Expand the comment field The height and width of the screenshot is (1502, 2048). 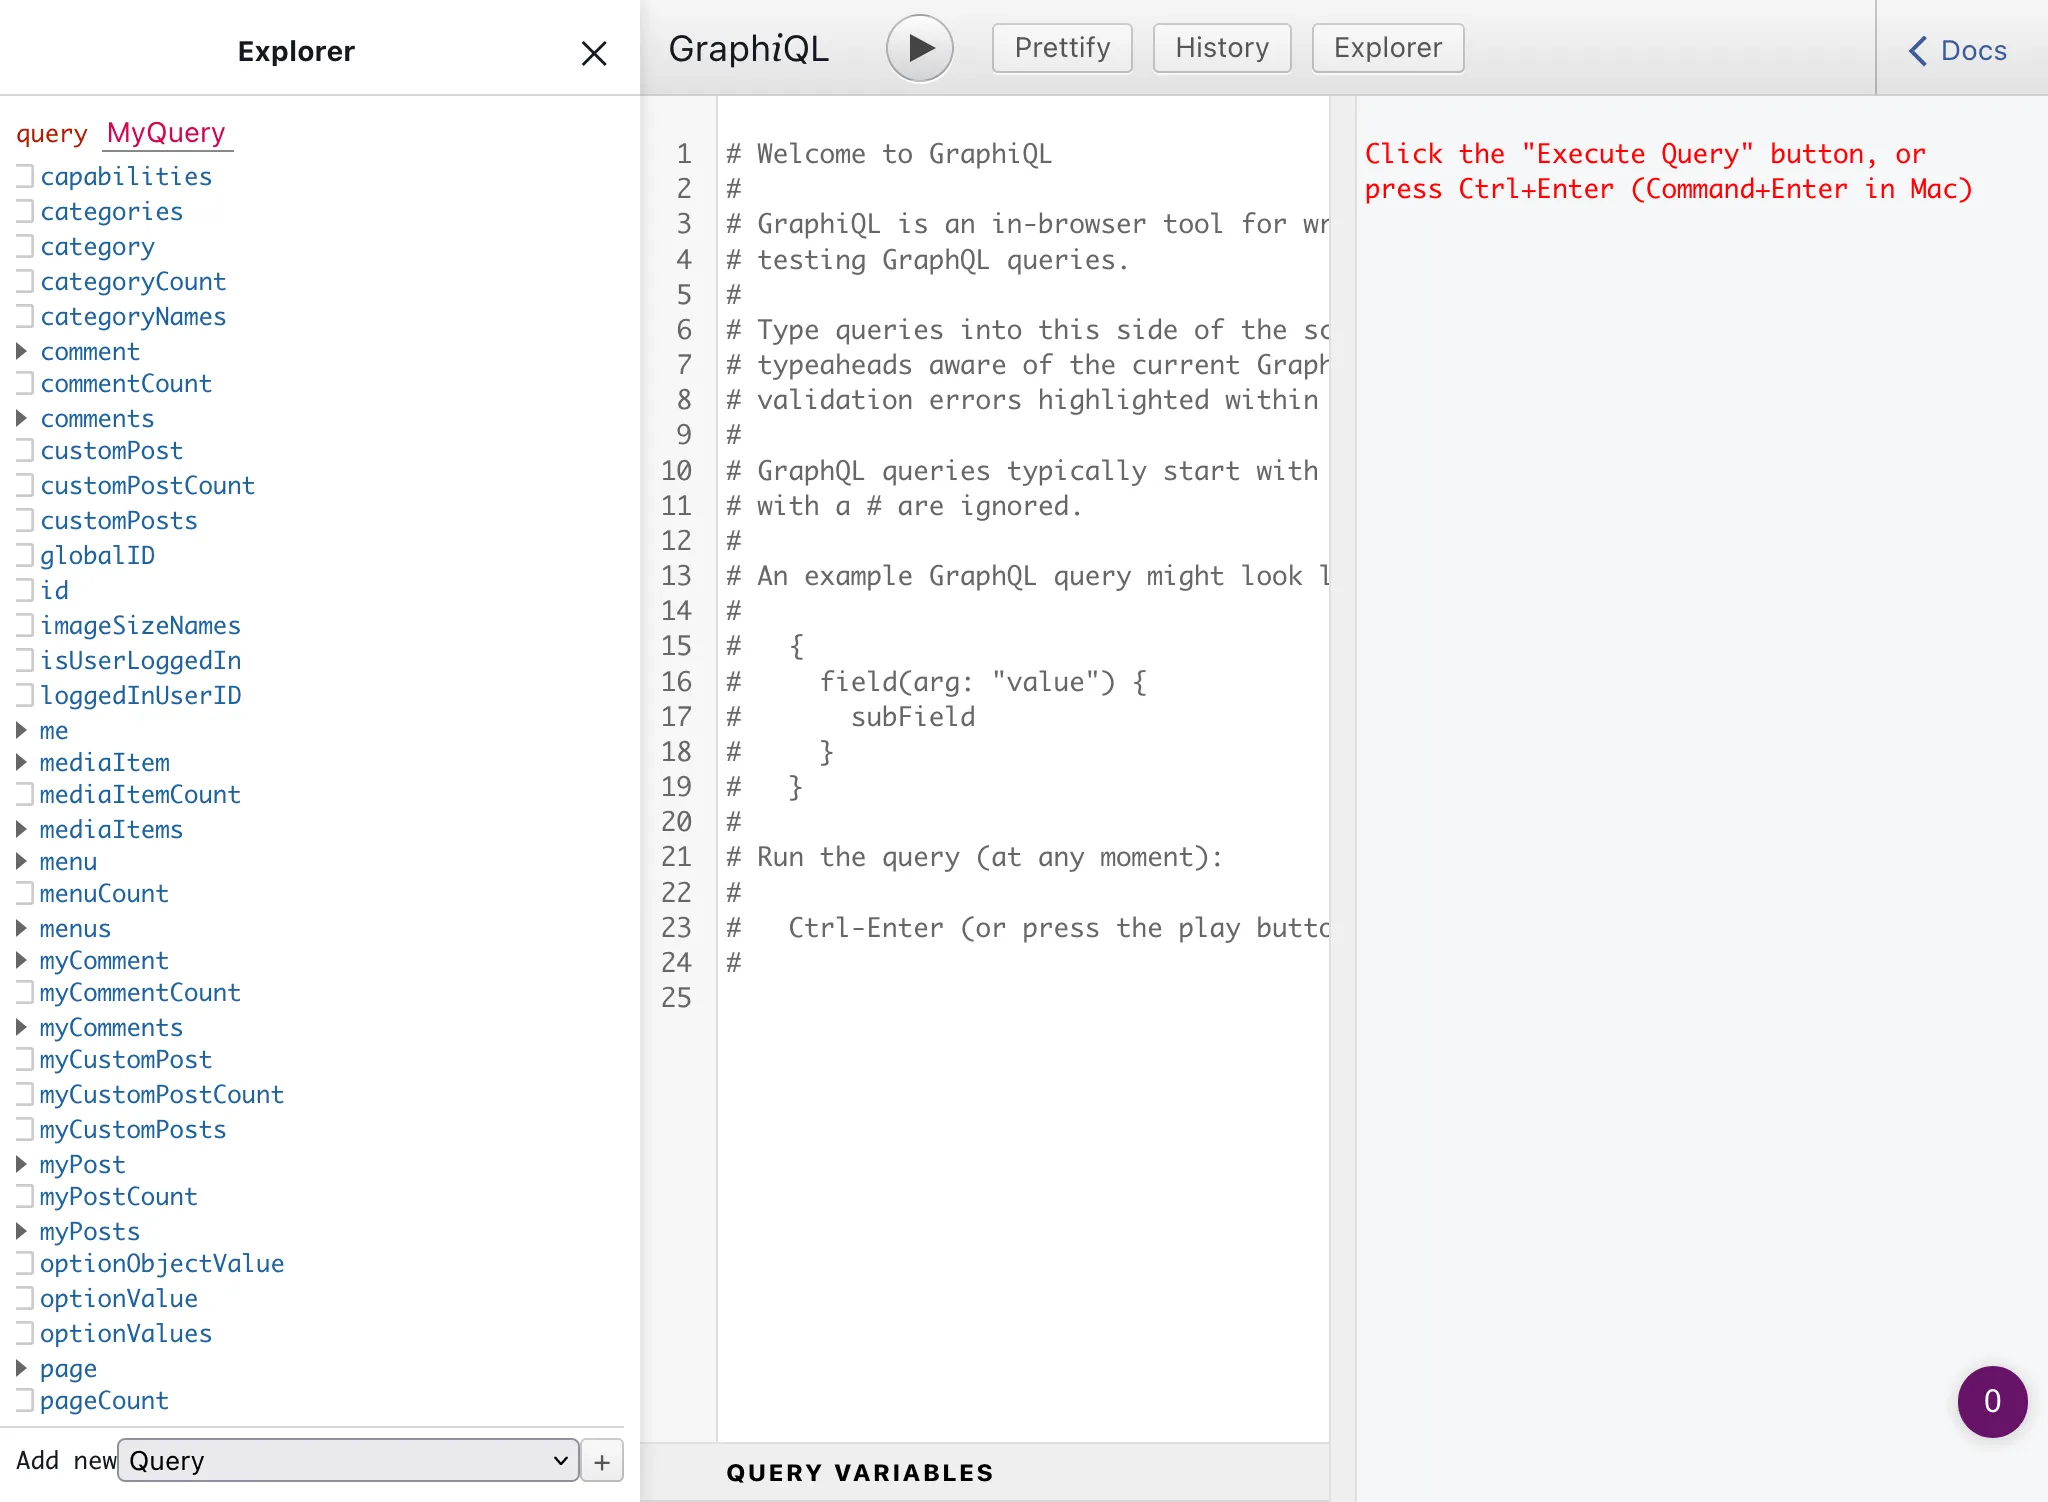coord(22,351)
